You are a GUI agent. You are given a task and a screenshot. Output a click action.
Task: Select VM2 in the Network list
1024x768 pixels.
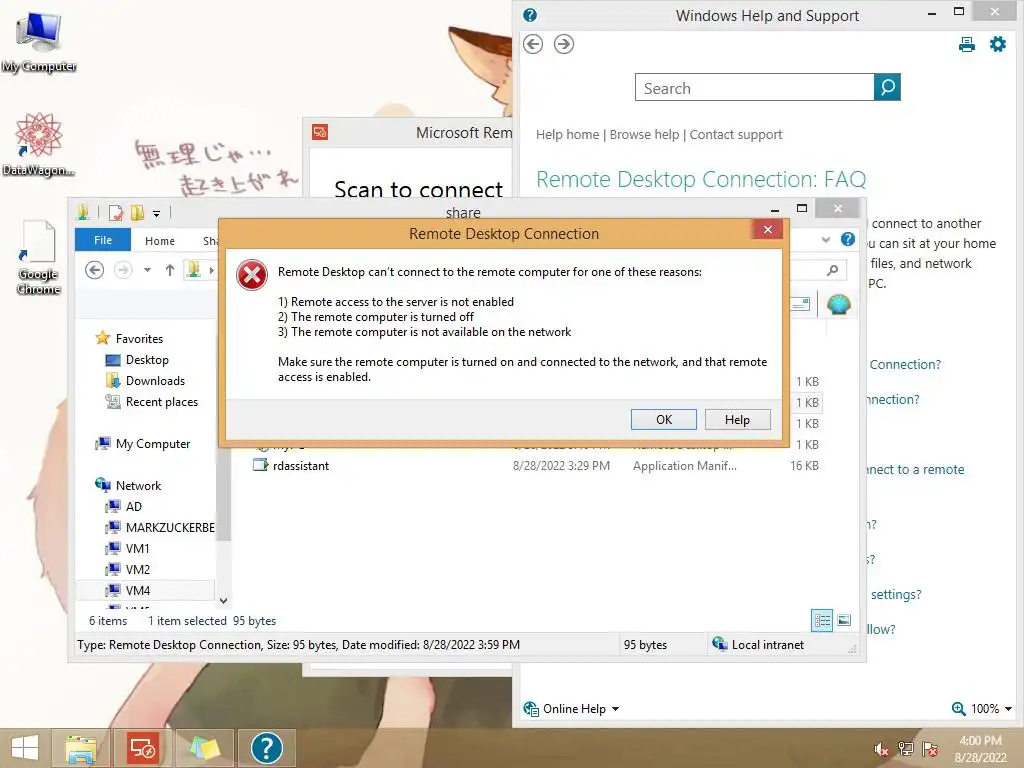127,569
